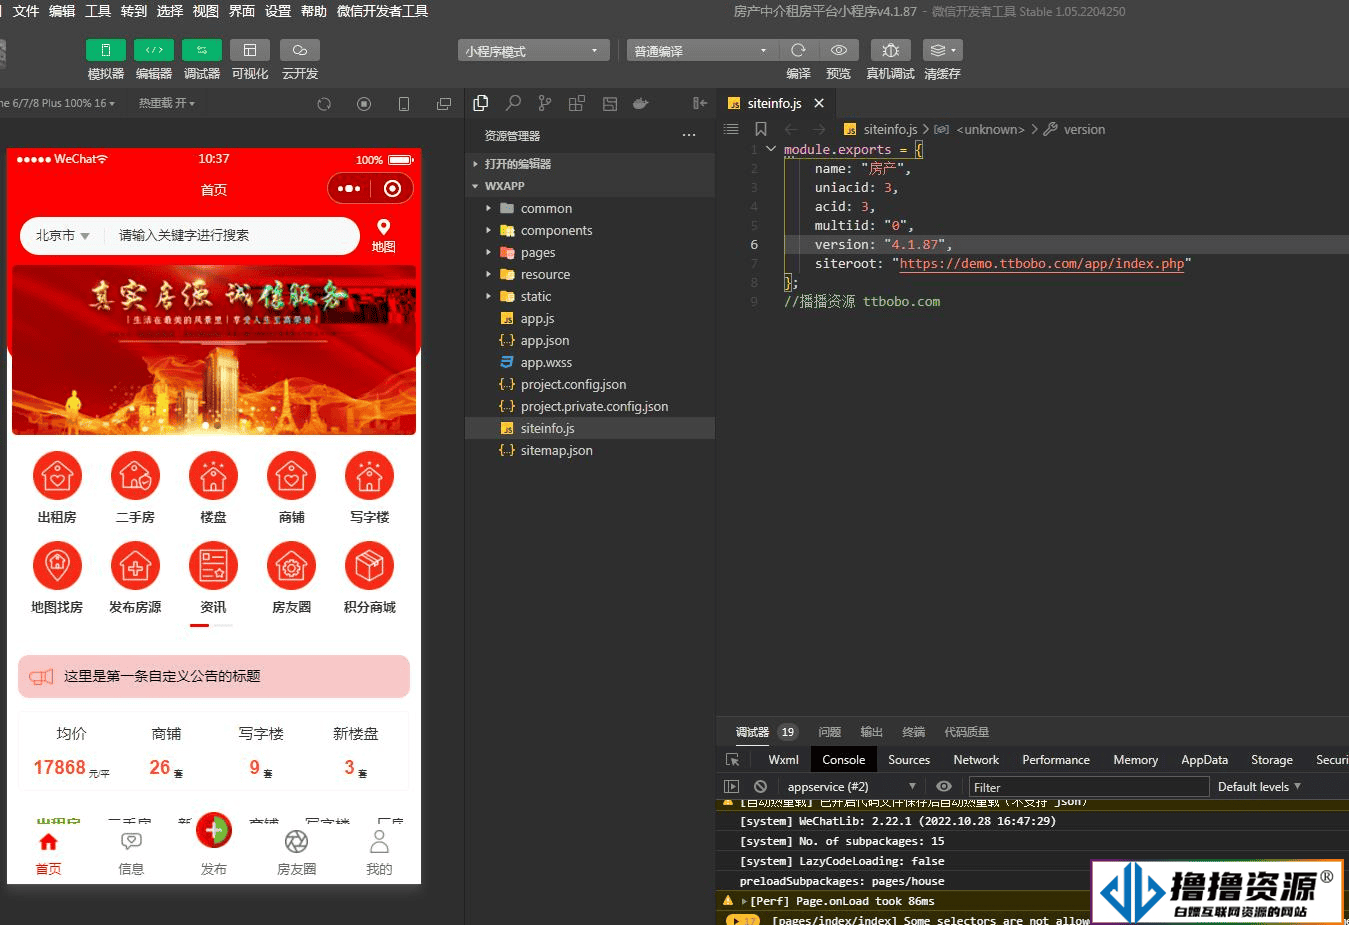Open the 文件 menu
The height and width of the screenshot is (925, 1349).
click(x=25, y=11)
